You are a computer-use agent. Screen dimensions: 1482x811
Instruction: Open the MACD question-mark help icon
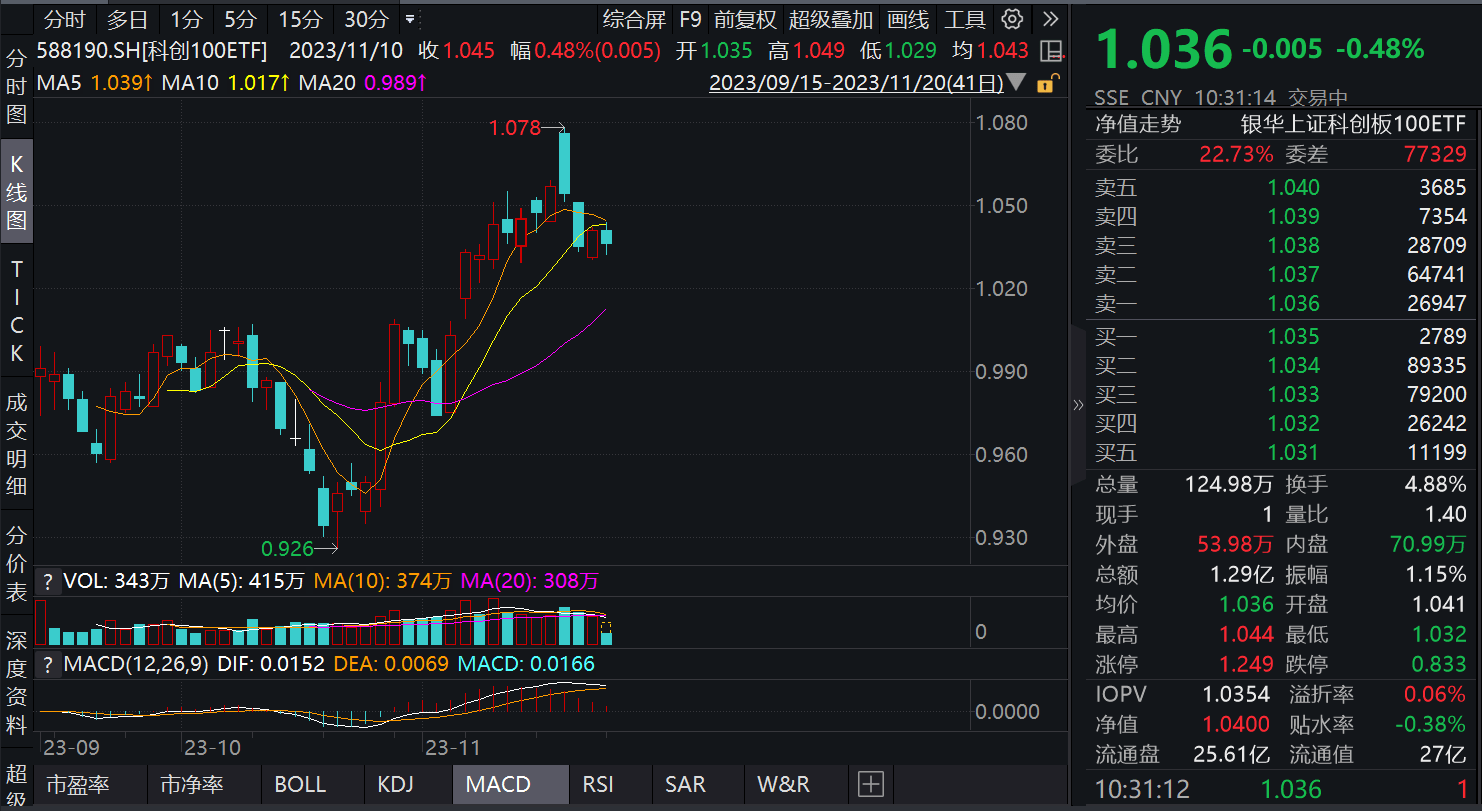click(47, 664)
